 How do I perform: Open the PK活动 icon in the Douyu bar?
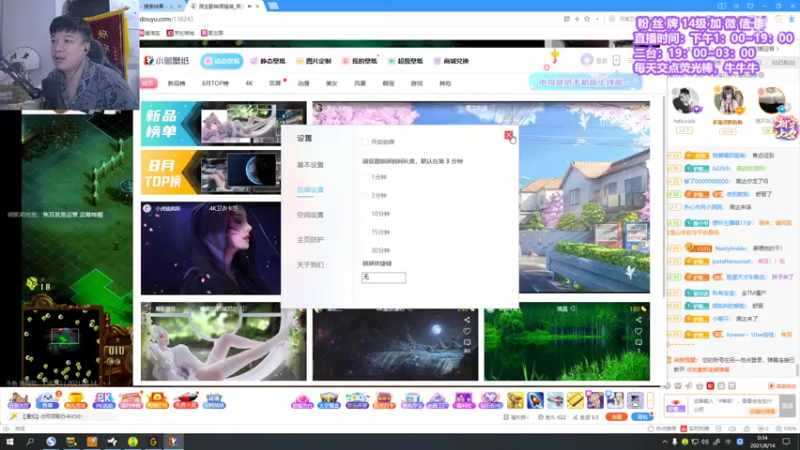103,401
